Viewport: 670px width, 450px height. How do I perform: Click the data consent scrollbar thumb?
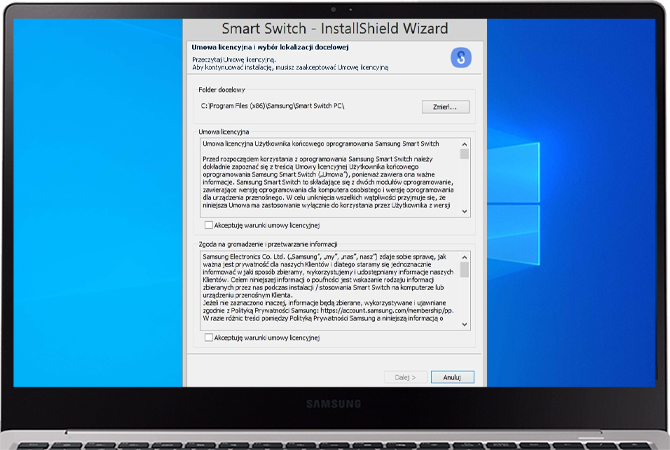click(x=464, y=270)
